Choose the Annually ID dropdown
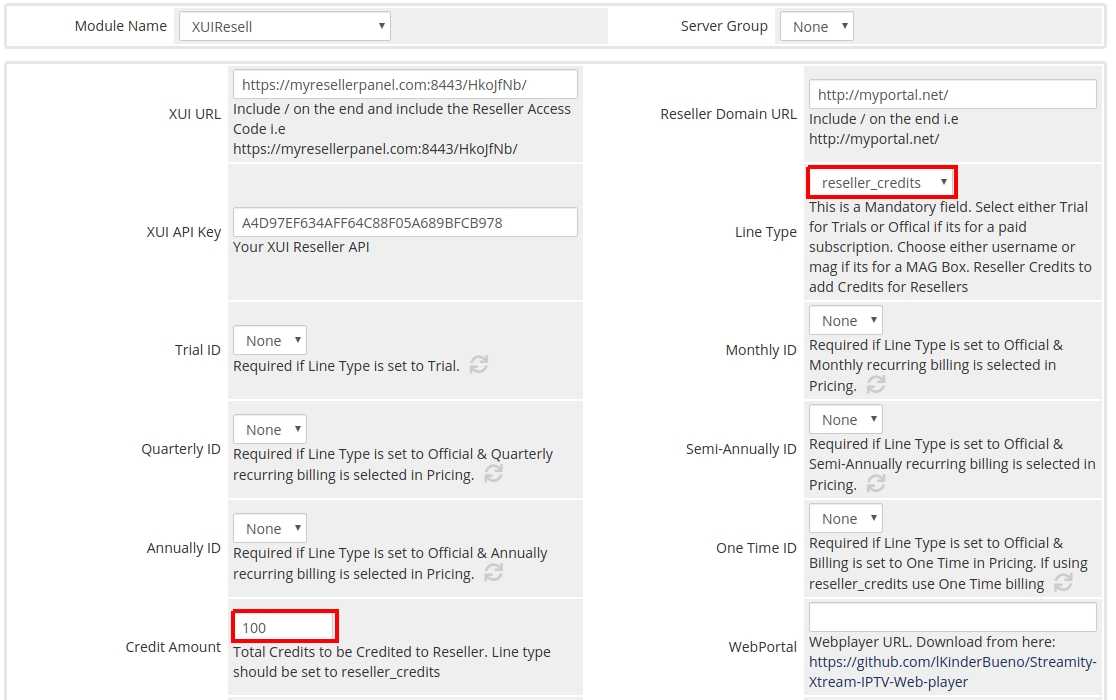Viewport: 1116px width, 700px height. (x=270, y=529)
